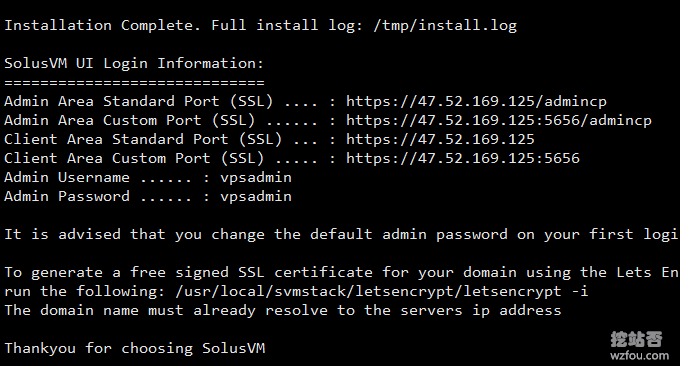680x366 pixels.
Task: Click the Client Area Standard Port URL
Action: pyautogui.click(x=440, y=140)
